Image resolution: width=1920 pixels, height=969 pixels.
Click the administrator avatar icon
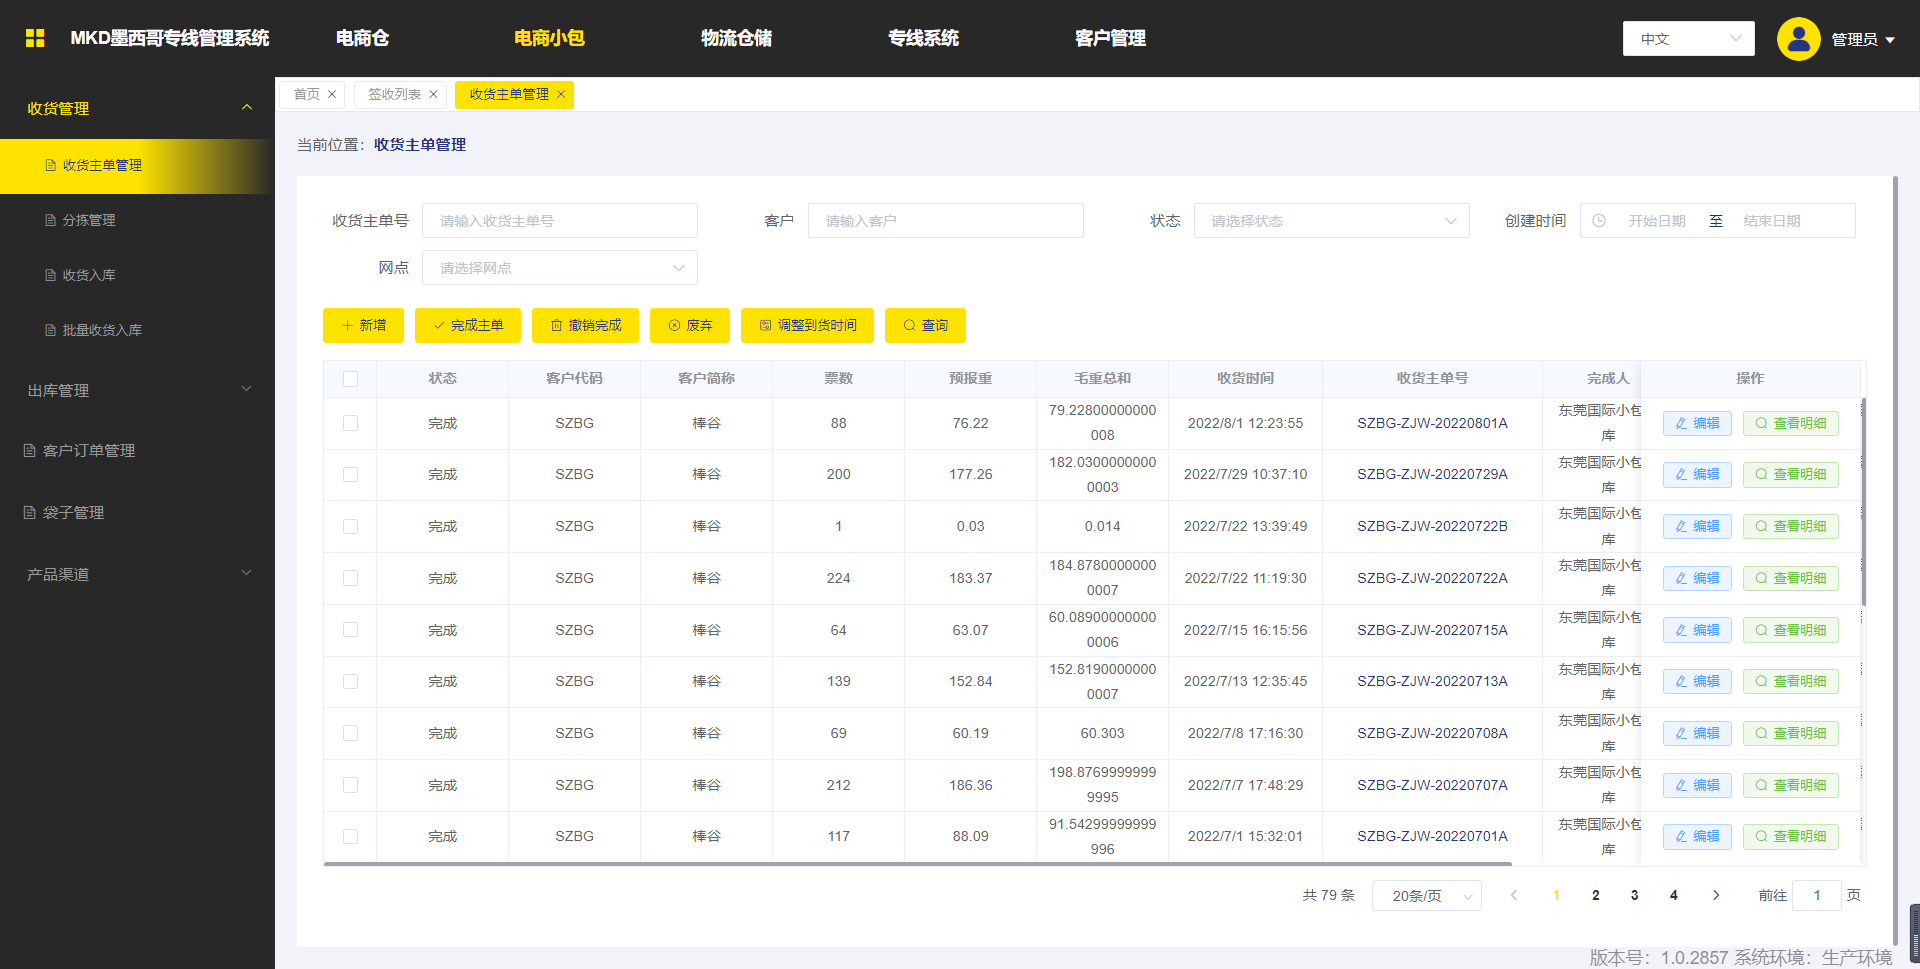coord(1797,39)
